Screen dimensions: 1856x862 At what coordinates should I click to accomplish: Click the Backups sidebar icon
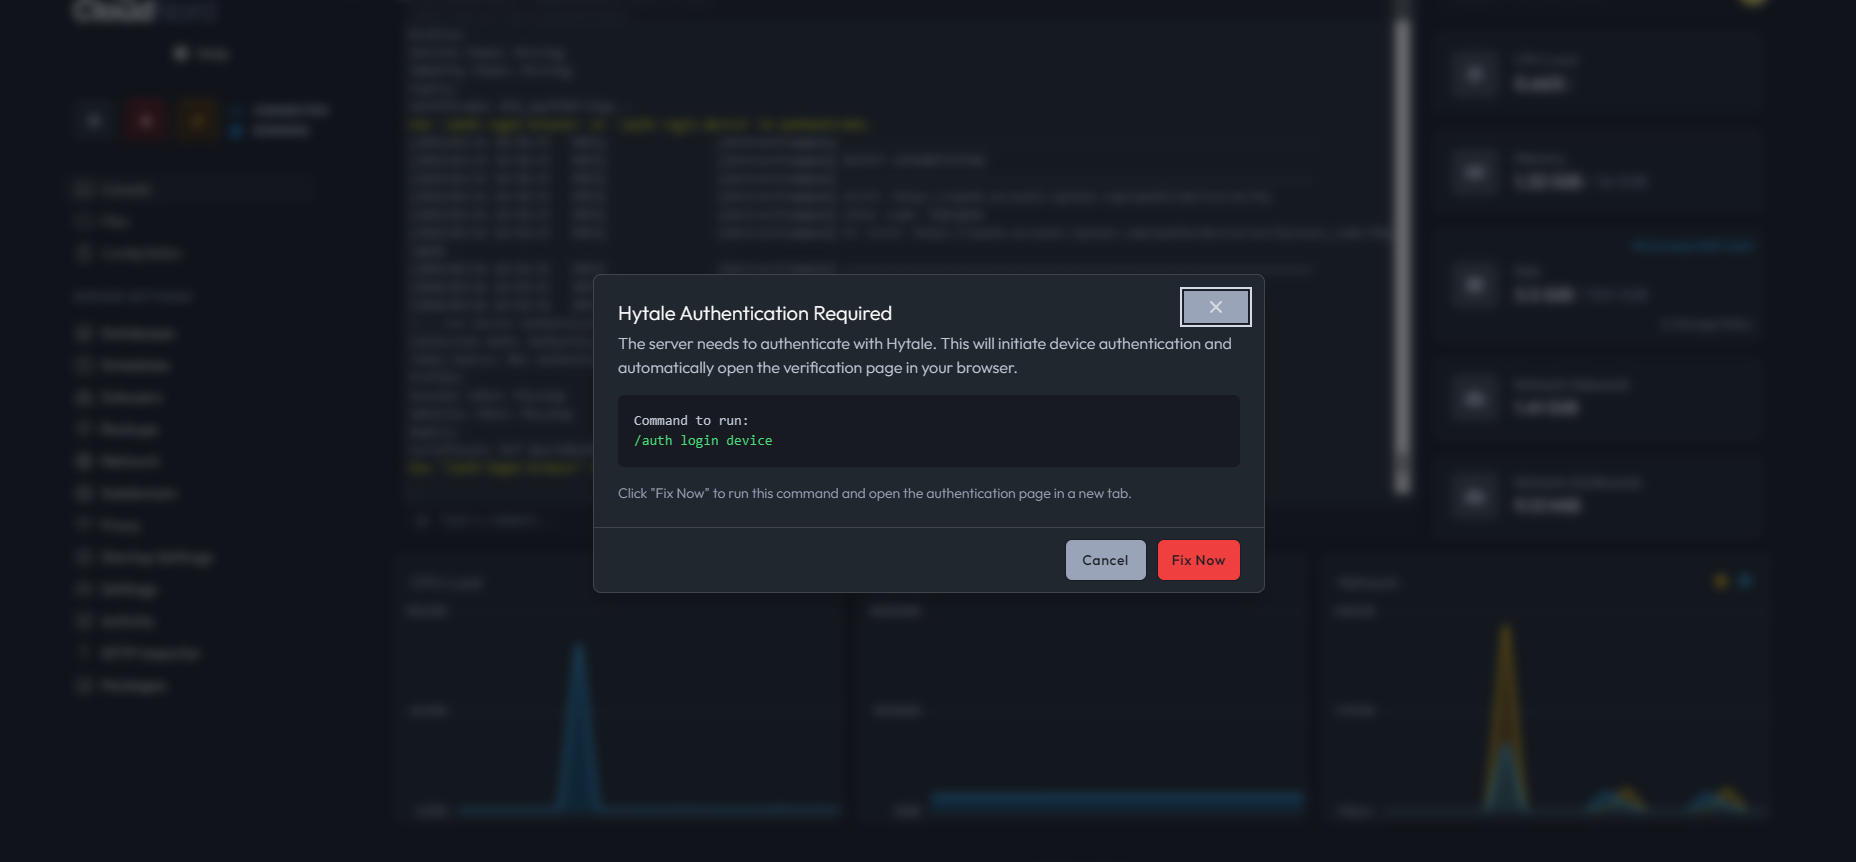click(84, 429)
